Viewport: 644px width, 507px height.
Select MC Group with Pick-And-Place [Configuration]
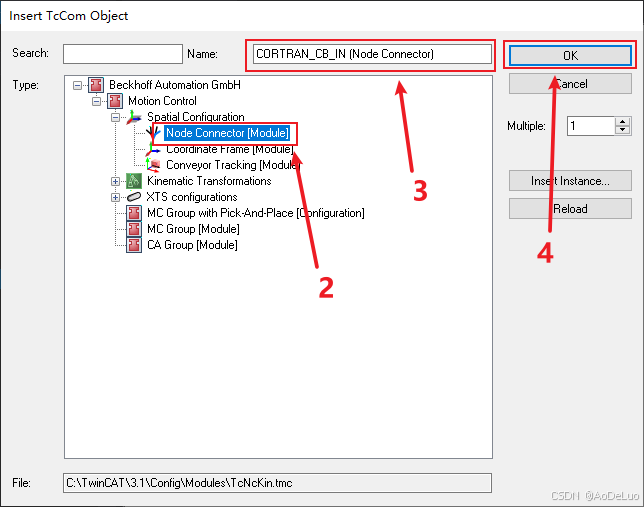point(255,213)
